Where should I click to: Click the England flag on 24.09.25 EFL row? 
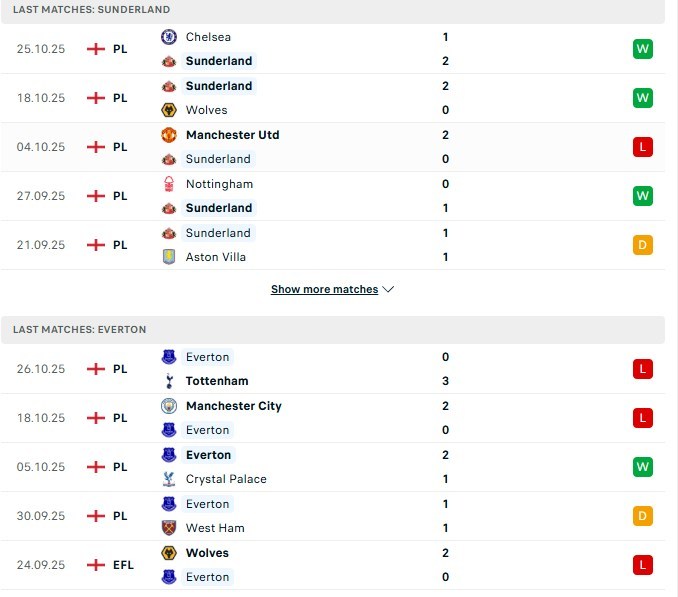(x=96, y=565)
